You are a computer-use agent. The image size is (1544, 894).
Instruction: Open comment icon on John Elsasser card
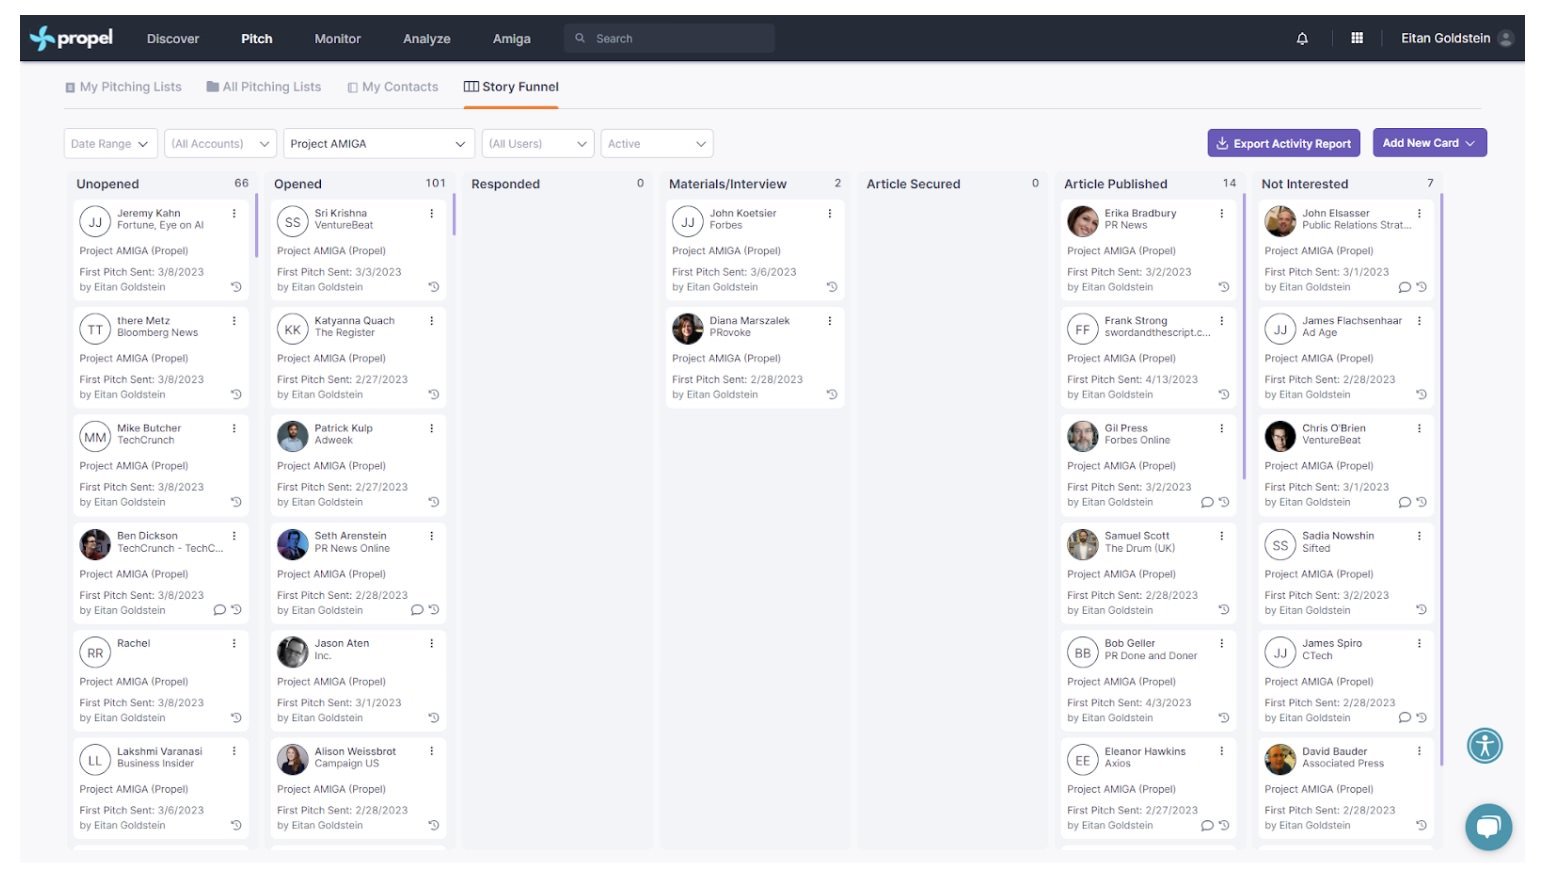[x=1404, y=287]
